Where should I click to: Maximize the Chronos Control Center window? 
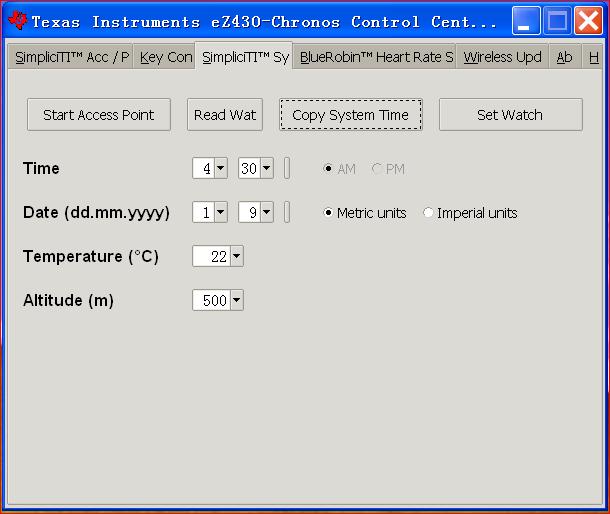point(557,21)
